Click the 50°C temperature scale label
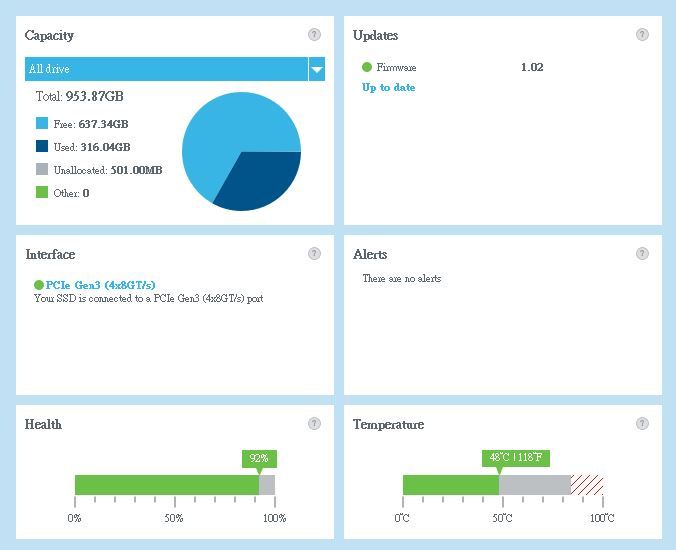Screen dimensions: 676x550 click(503, 518)
